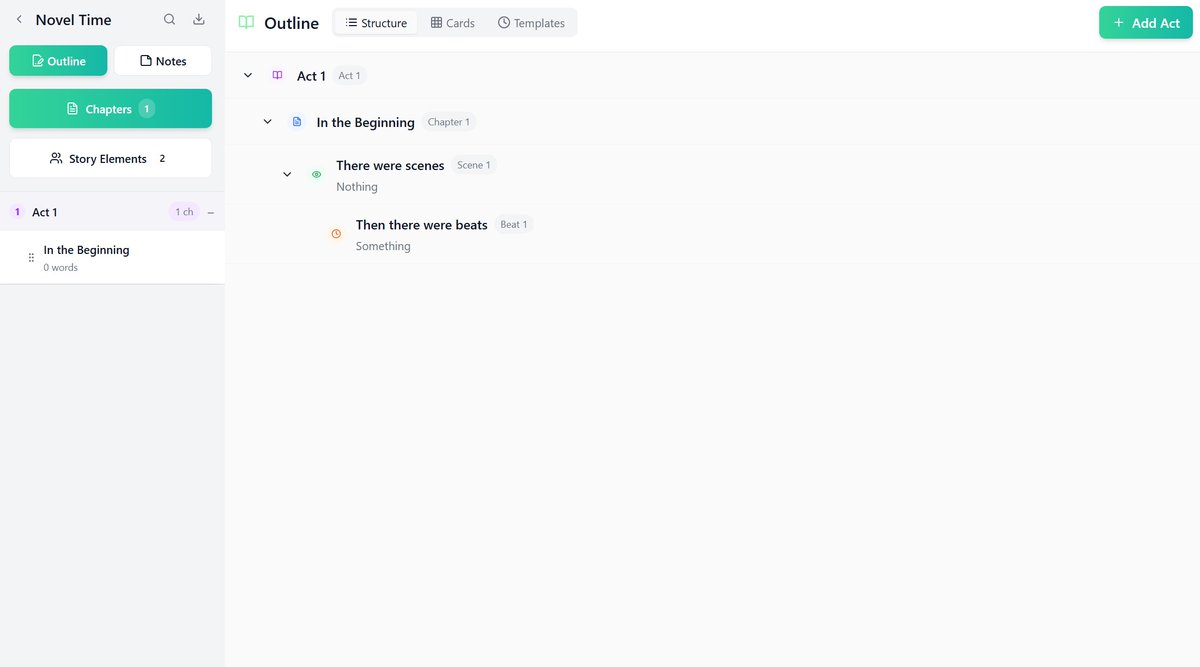Click the download export icon
1200x667 pixels.
tap(199, 19)
